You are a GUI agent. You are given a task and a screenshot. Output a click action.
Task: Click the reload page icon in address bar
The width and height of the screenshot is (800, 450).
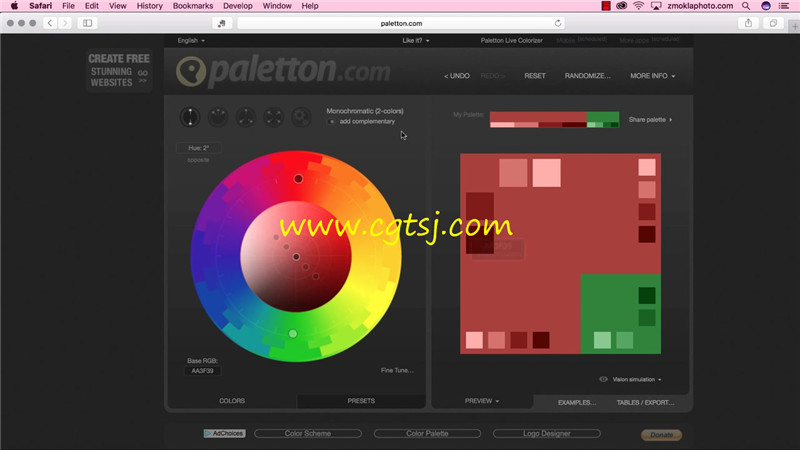(558, 23)
